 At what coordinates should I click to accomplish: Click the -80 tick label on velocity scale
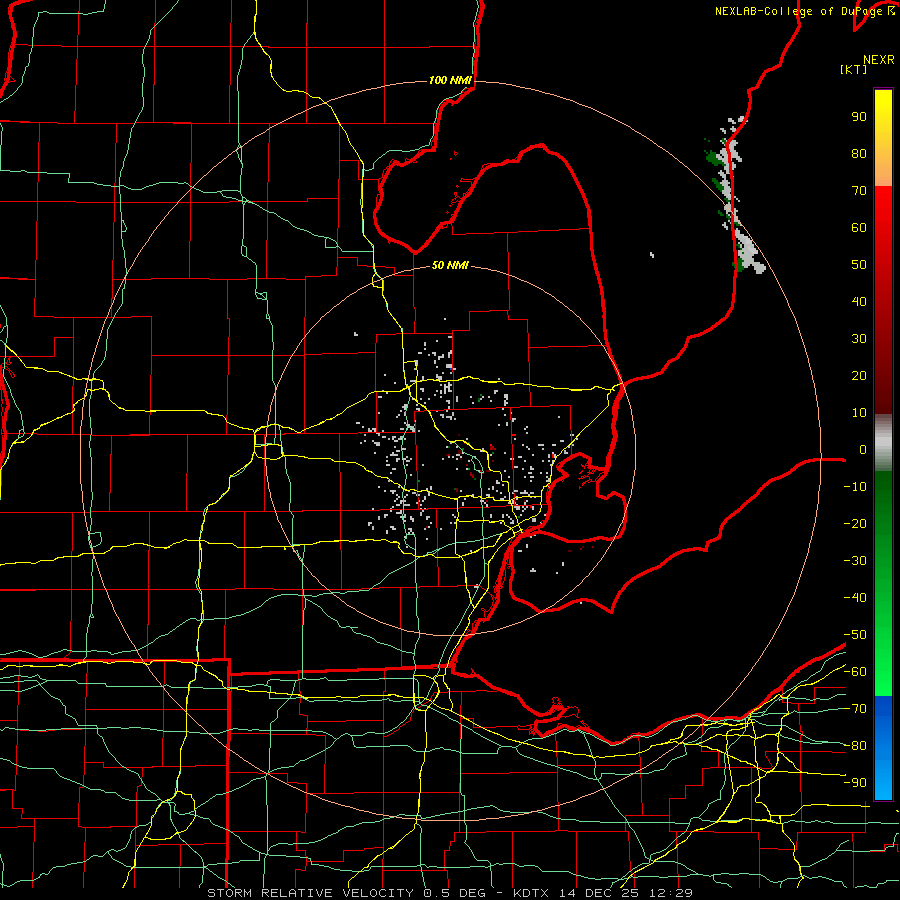click(855, 746)
